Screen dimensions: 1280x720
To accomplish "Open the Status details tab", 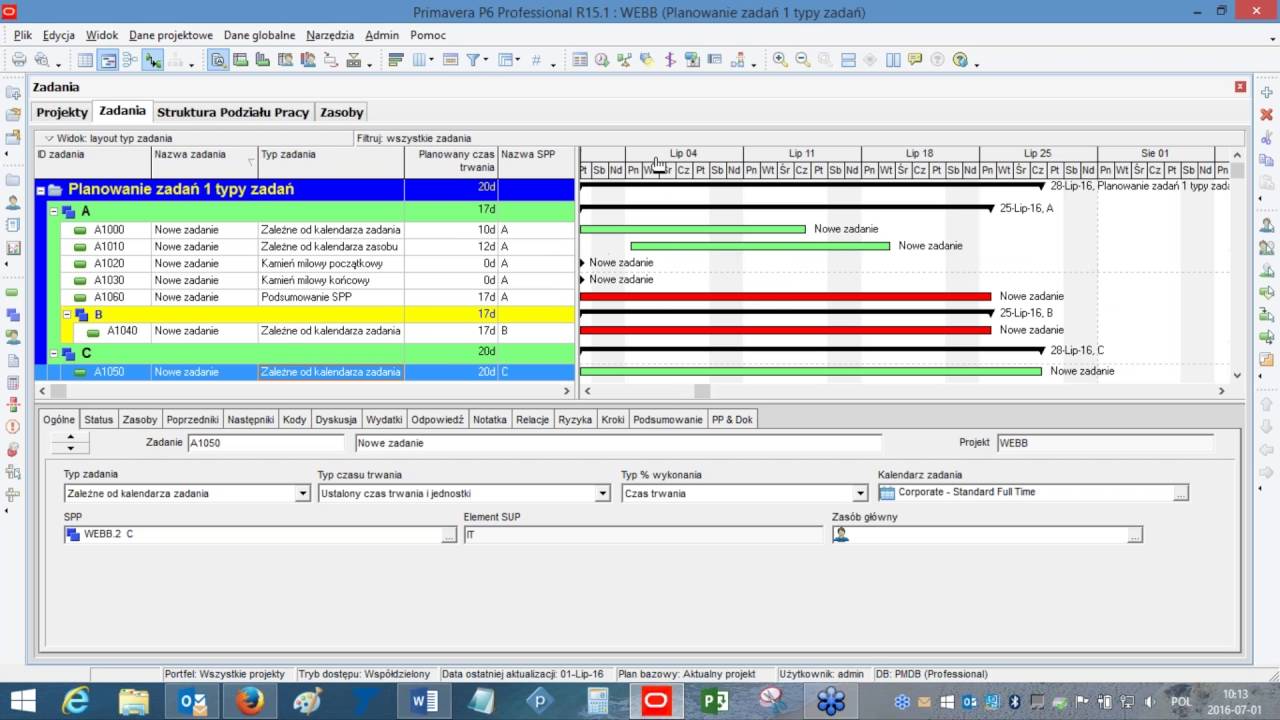I will click(x=98, y=419).
